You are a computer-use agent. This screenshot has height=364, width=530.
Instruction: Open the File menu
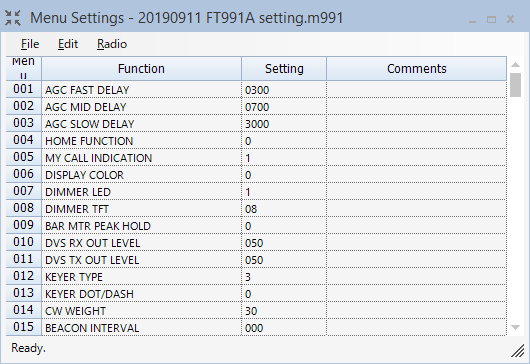click(30, 44)
